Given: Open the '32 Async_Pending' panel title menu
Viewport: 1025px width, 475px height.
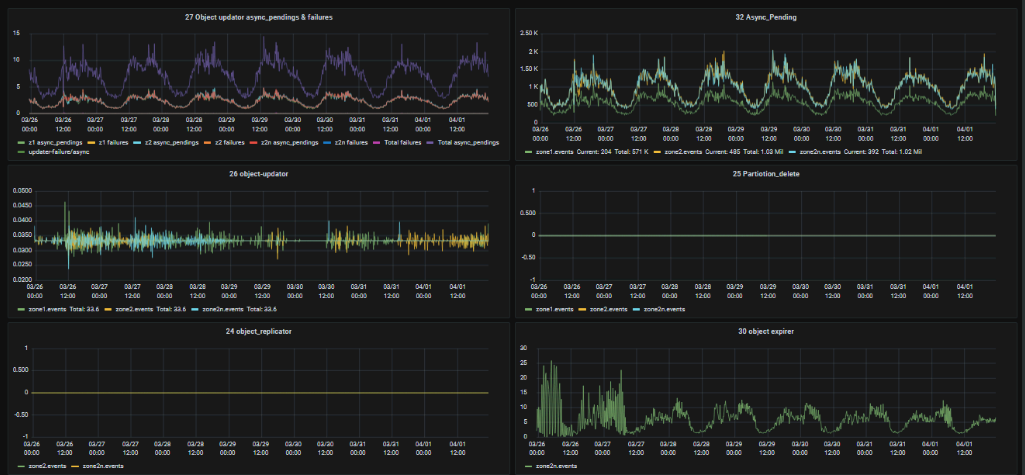Looking at the screenshot, I should pos(765,17).
